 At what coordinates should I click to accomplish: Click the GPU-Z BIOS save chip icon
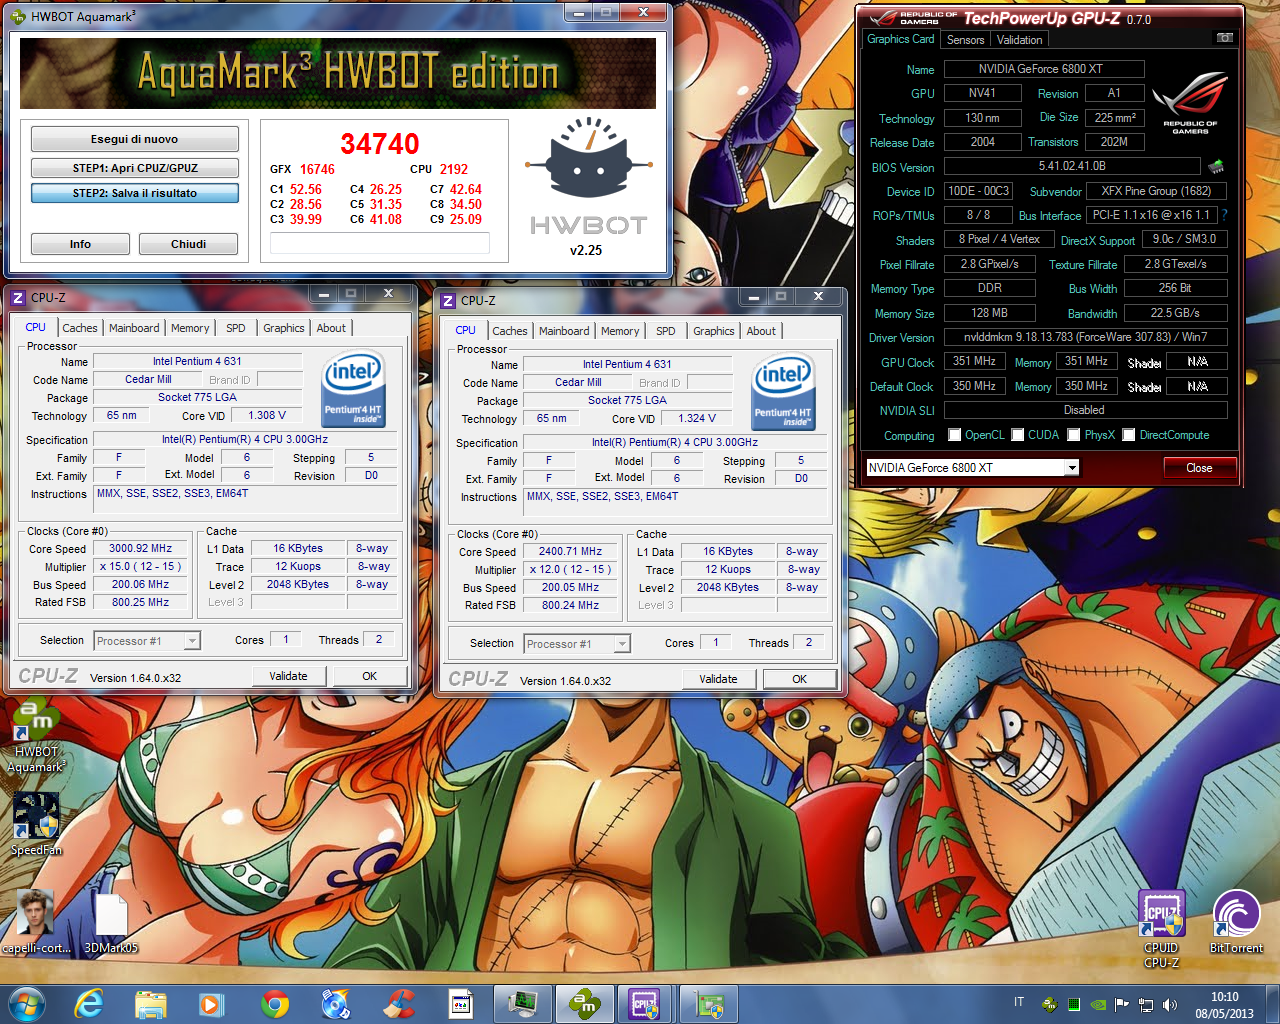1216,166
